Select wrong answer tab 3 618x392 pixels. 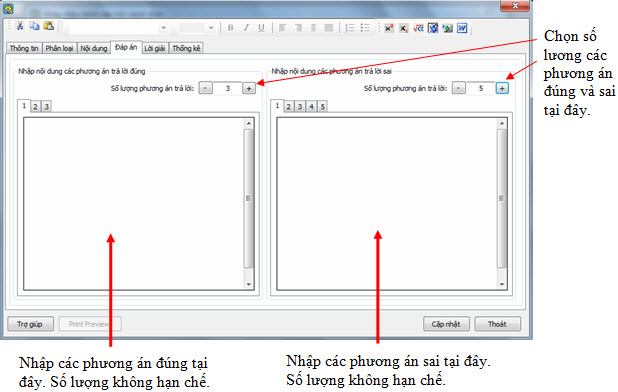click(x=300, y=106)
